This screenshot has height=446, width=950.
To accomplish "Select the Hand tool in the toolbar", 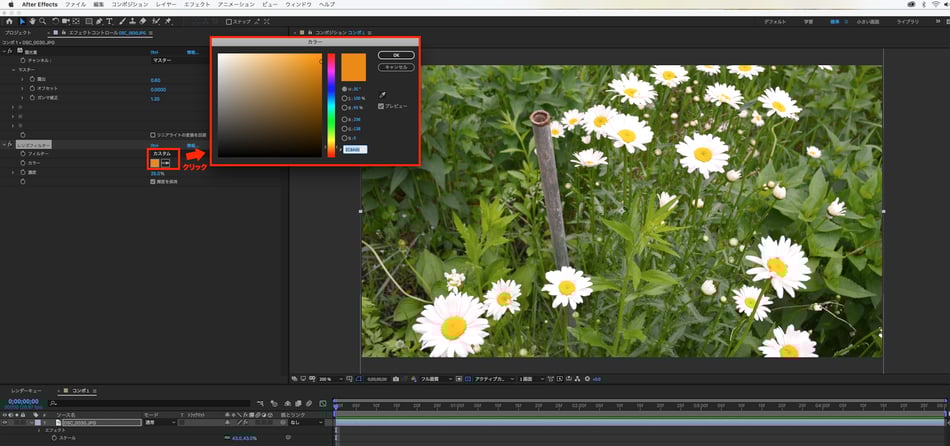I will [x=31, y=20].
